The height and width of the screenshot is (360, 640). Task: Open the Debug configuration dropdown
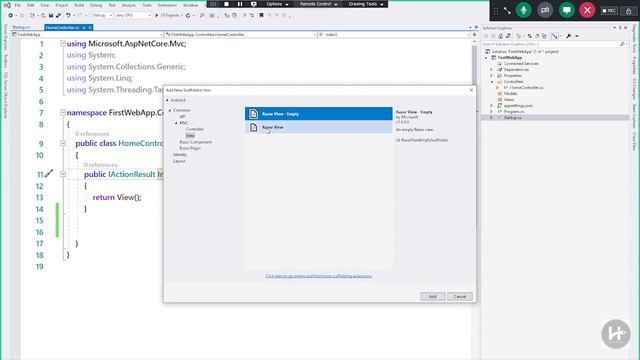(102, 16)
